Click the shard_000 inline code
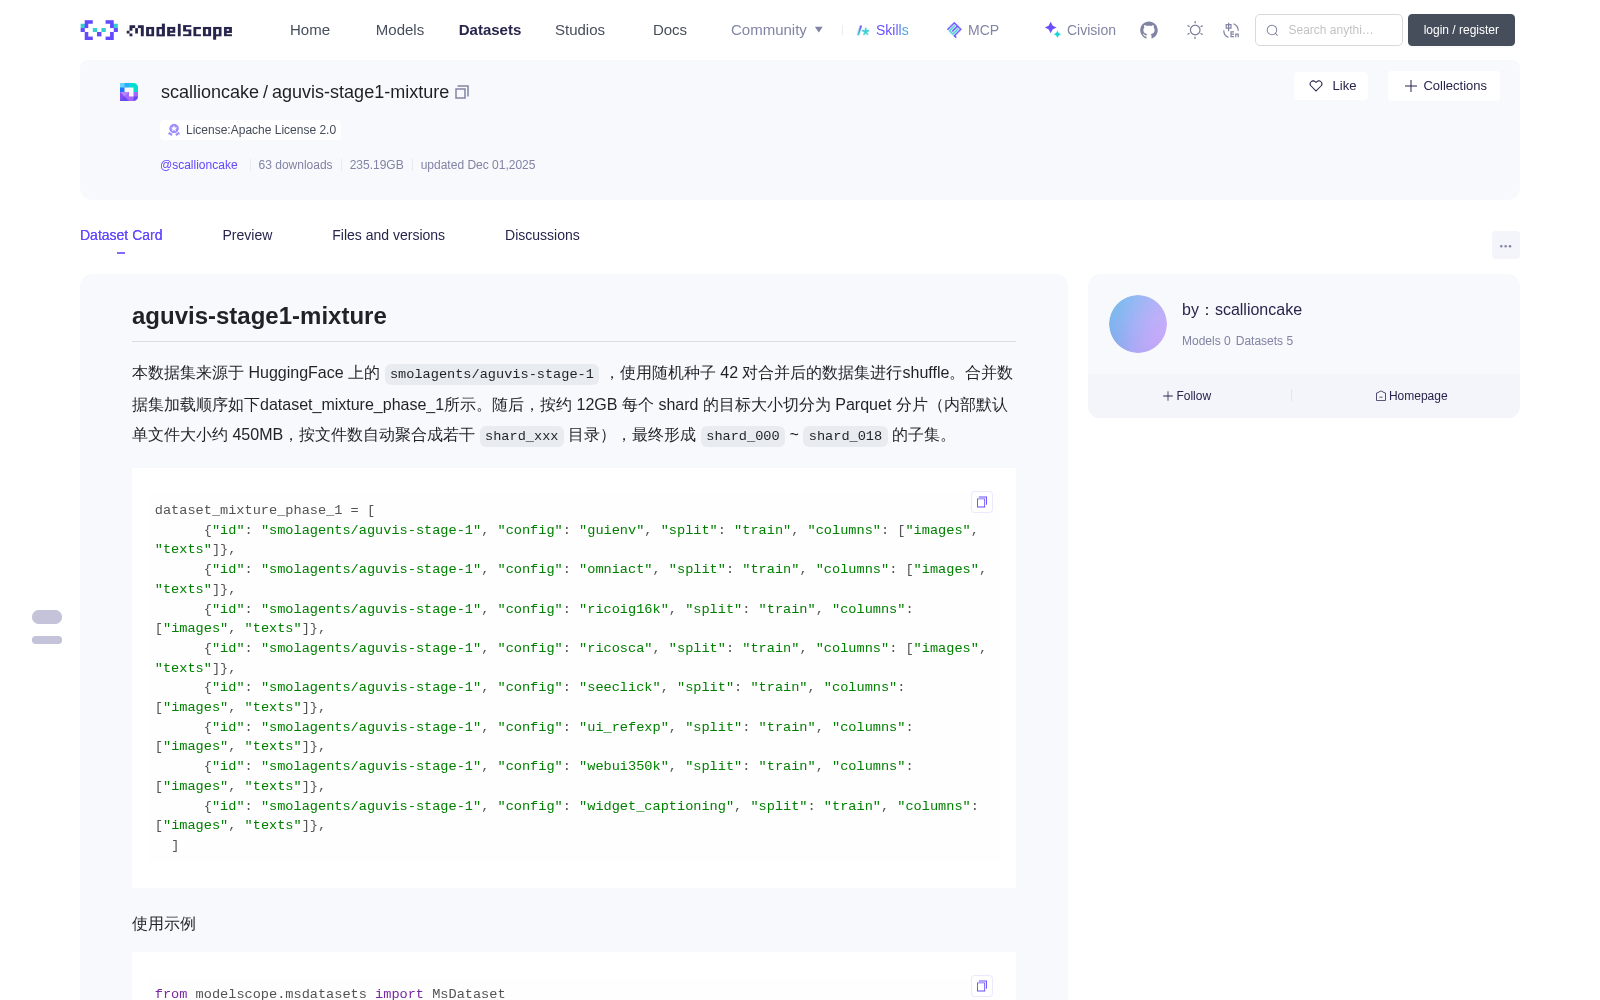The width and height of the screenshot is (1600, 1000). click(x=743, y=436)
